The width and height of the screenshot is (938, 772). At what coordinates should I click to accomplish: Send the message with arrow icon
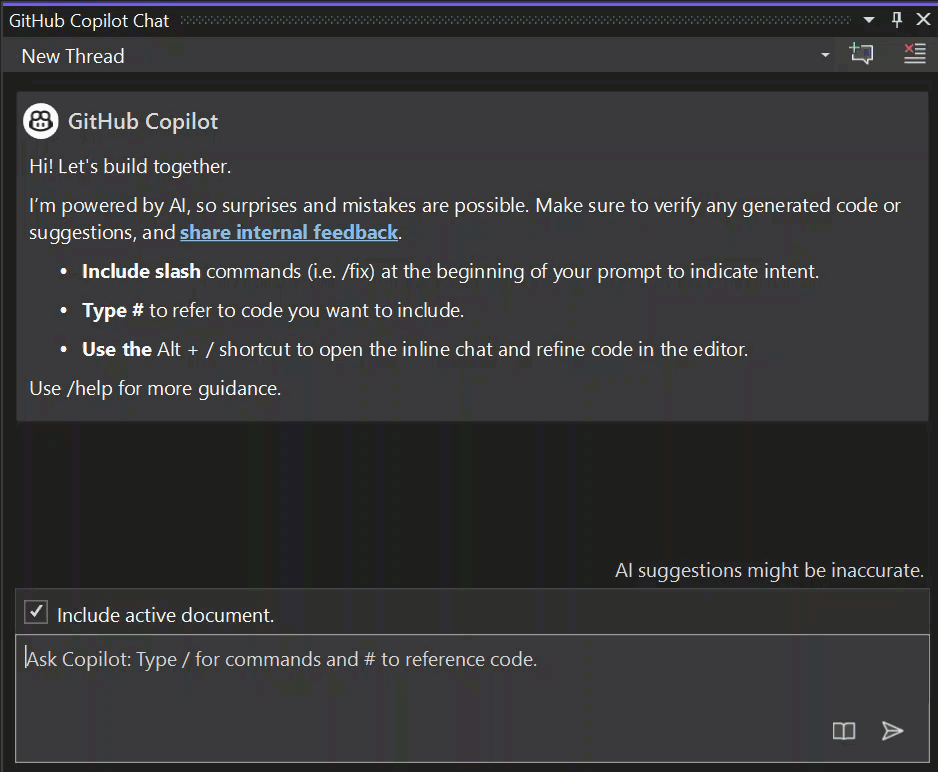892,731
